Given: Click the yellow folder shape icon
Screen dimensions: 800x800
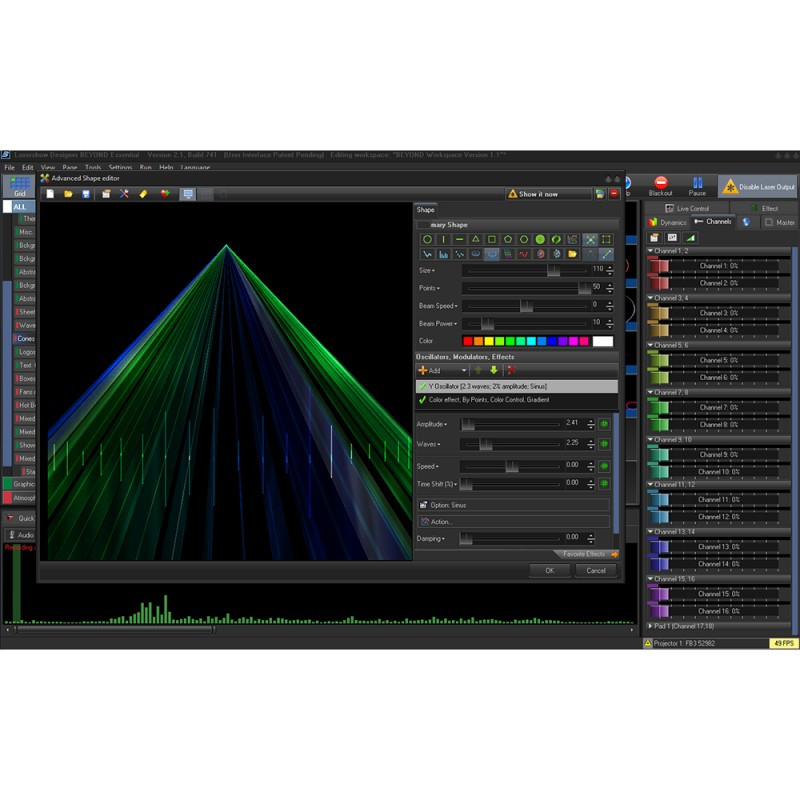Looking at the screenshot, I should (x=572, y=254).
